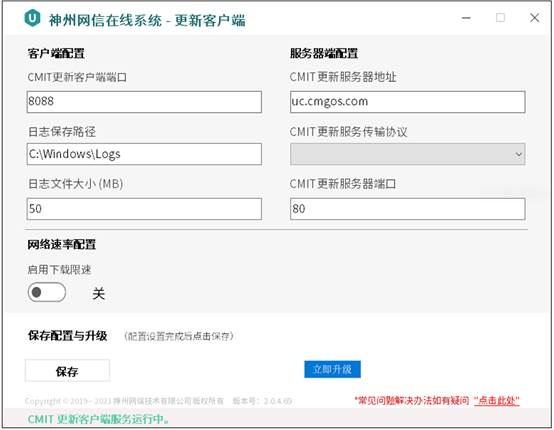This screenshot has height=430, width=554.
Task: Click the blue 立即升级 button
Action: click(x=332, y=369)
